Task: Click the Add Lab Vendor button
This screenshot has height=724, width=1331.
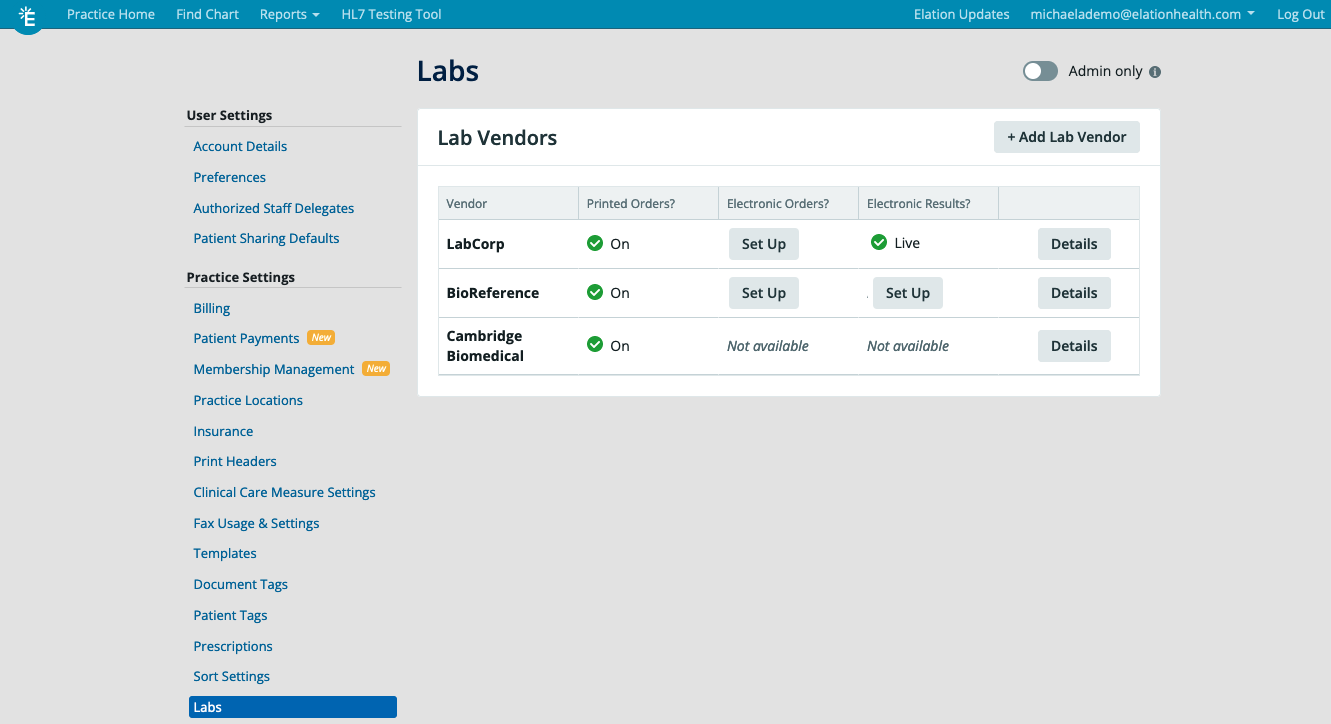Action: [x=1066, y=136]
